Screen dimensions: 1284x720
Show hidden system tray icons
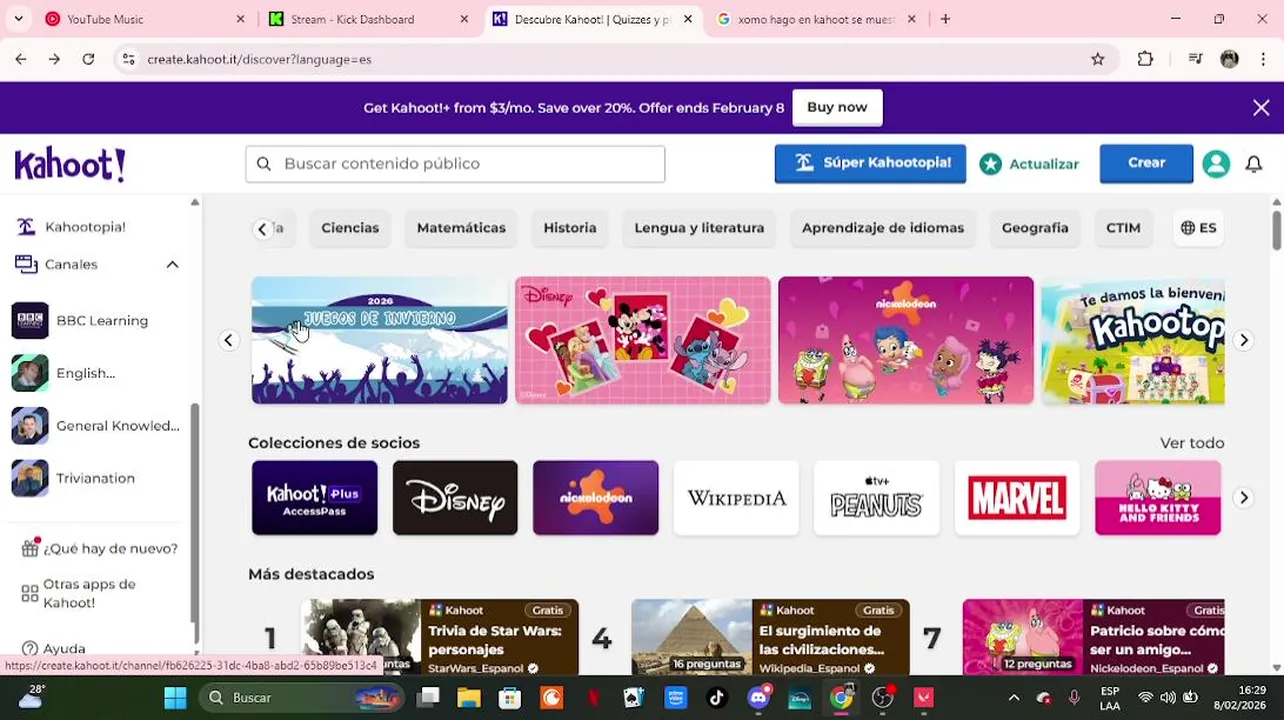pos(1013,697)
